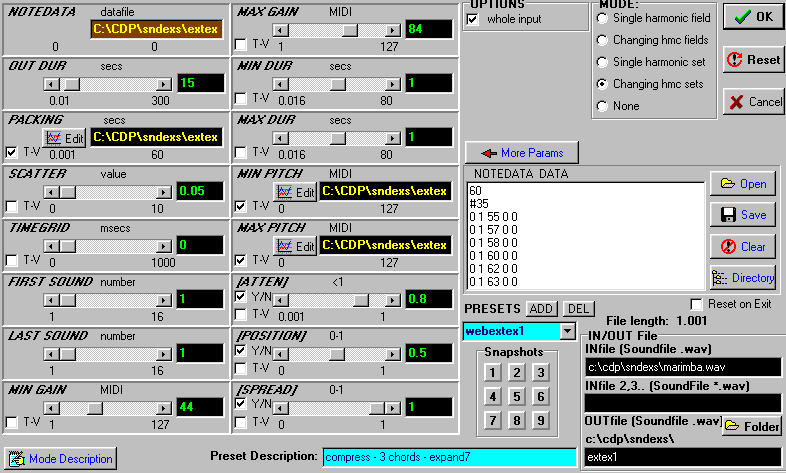The width and height of the screenshot is (786, 473).
Task: Toggle the MAX PITCH T-V checkbox
Action: [x=241, y=260]
